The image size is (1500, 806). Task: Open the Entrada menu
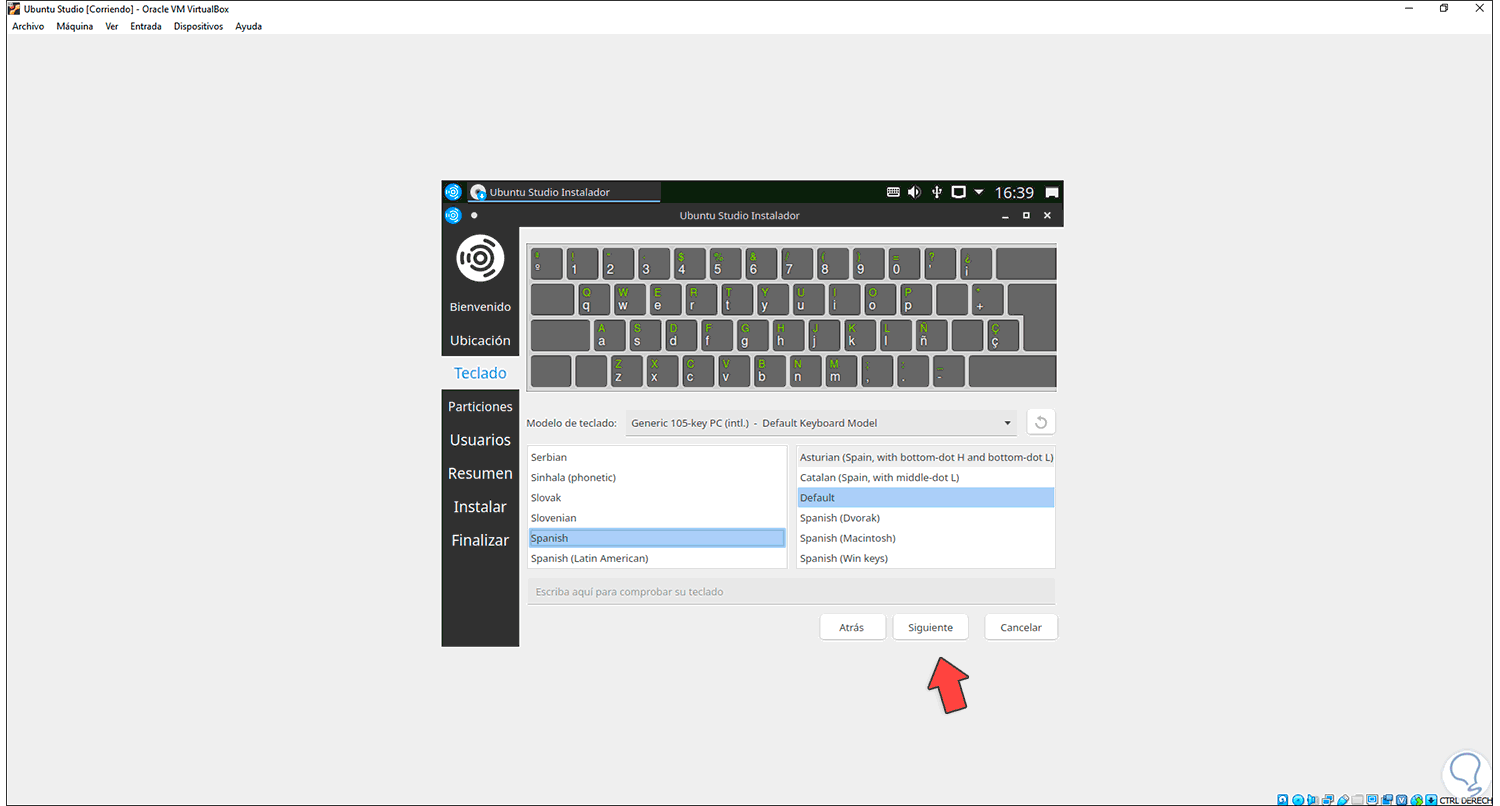(146, 26)
